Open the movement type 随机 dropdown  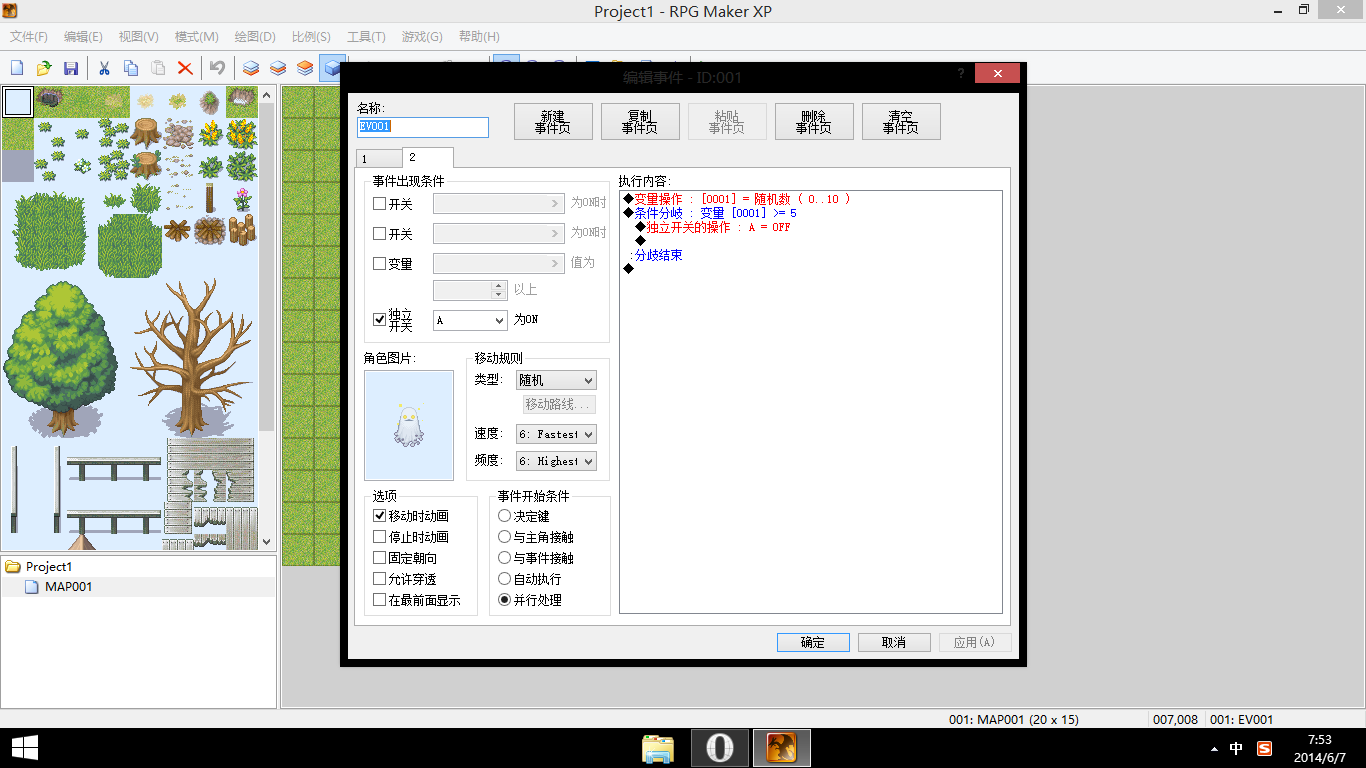pyautogui.click(x=555, y=380)
